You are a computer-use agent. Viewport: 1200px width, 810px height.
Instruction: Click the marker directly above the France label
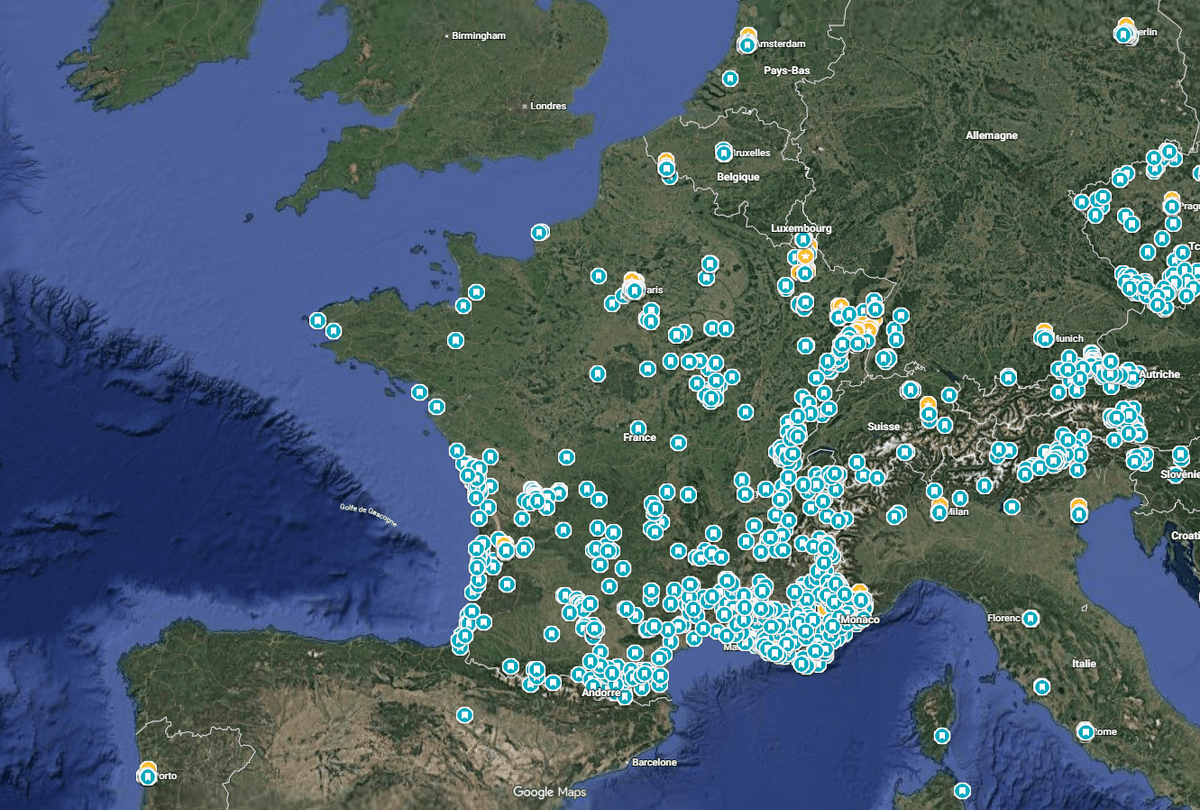[638, 429]
